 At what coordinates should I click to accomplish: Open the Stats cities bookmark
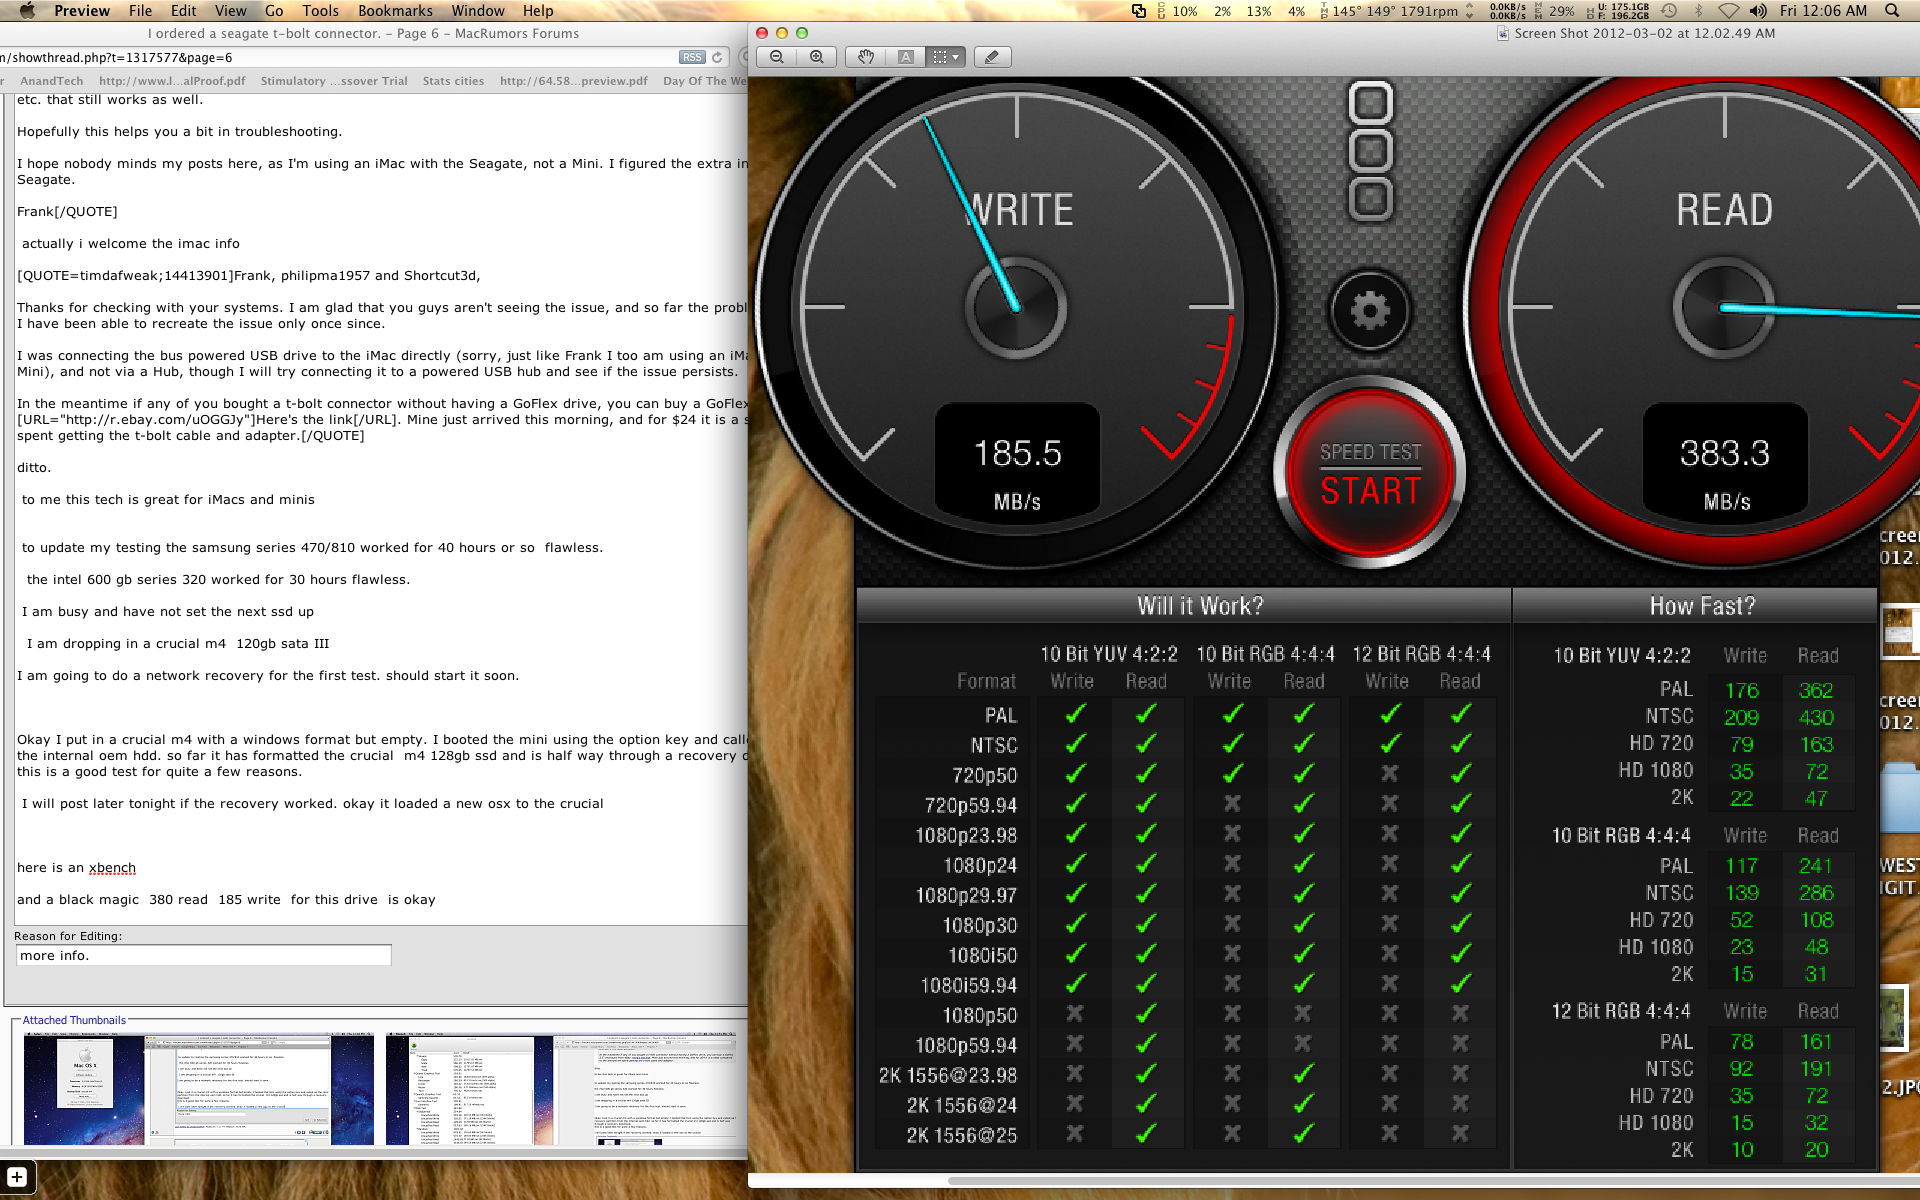tap(453, 81)
